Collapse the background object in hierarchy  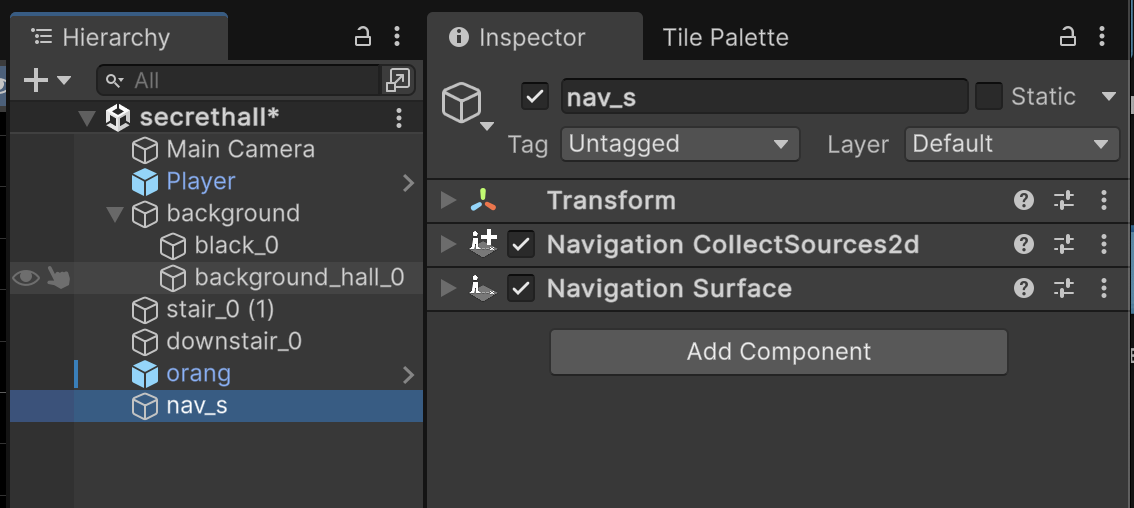(115, 214)
